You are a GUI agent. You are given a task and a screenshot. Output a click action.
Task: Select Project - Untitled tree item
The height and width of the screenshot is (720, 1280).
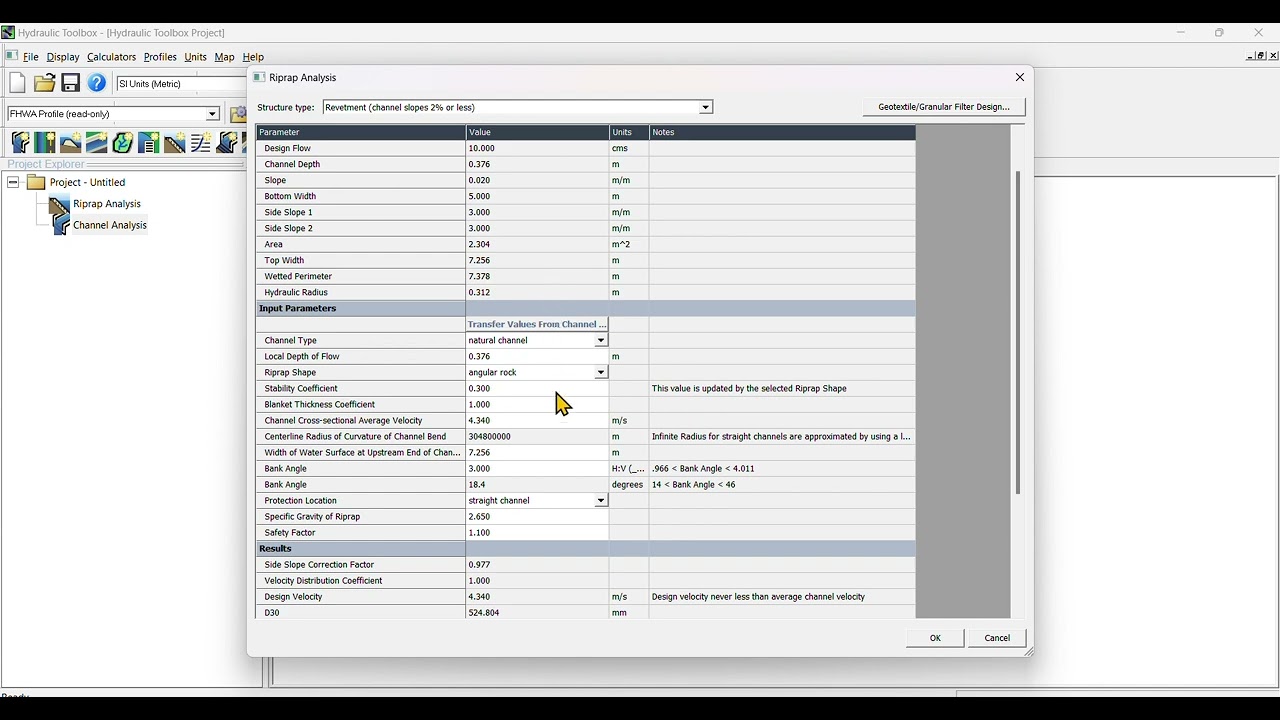pyautogui.click(x=88, y=182)
